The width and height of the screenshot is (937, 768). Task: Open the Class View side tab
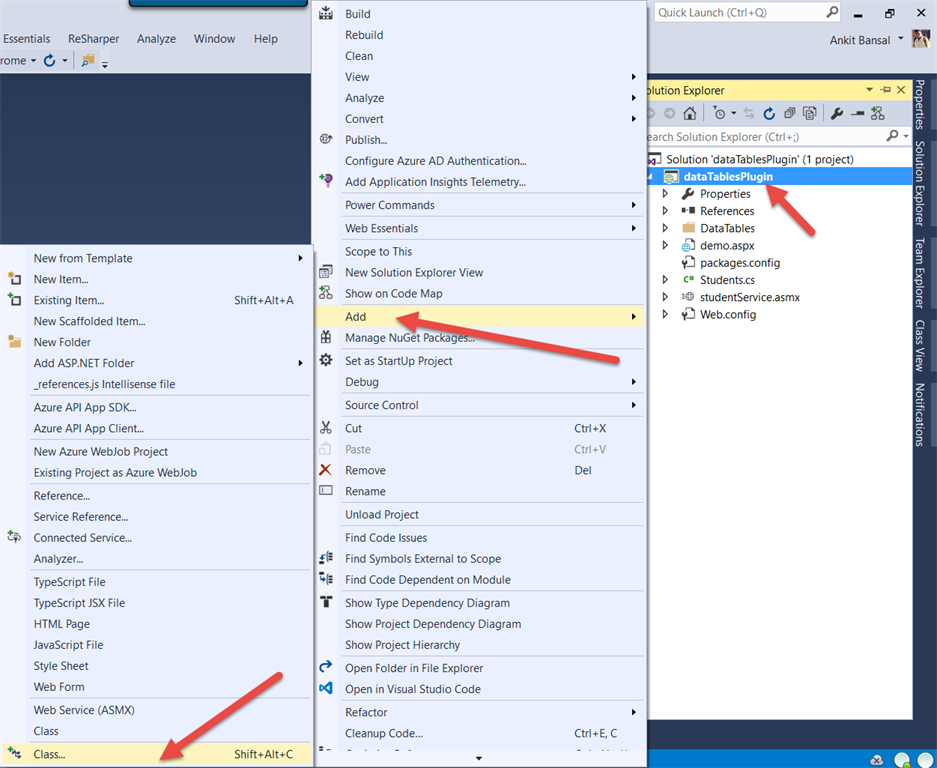[920, 345]
